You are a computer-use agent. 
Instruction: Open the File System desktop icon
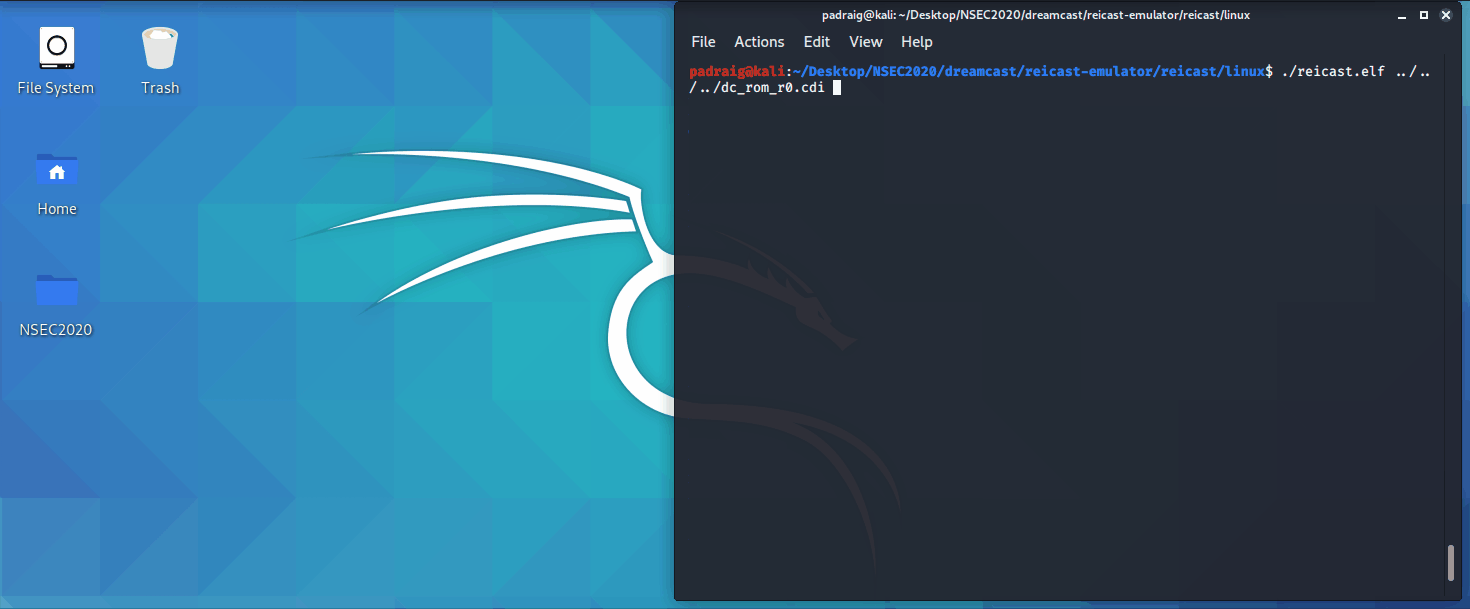(x=56, y=47)
